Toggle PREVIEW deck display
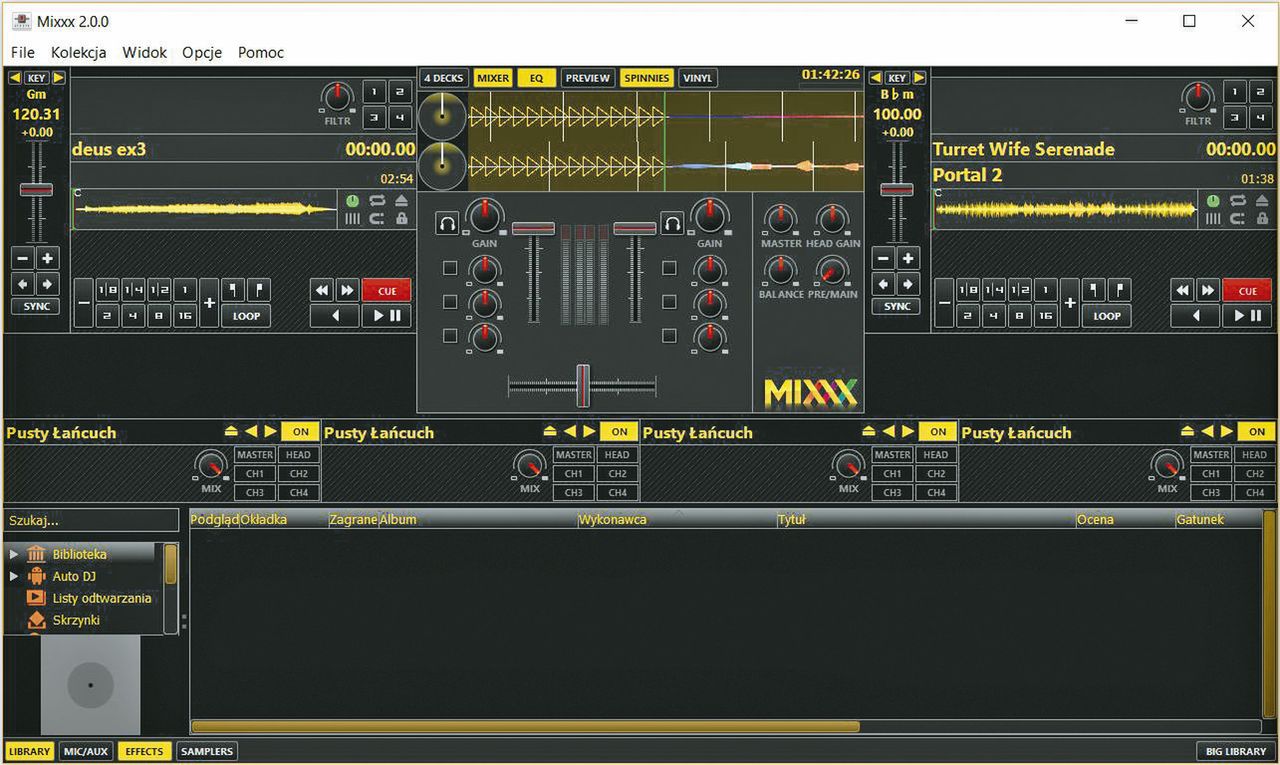The height and width of the screenshot is (765, 1280). point(587,78)
